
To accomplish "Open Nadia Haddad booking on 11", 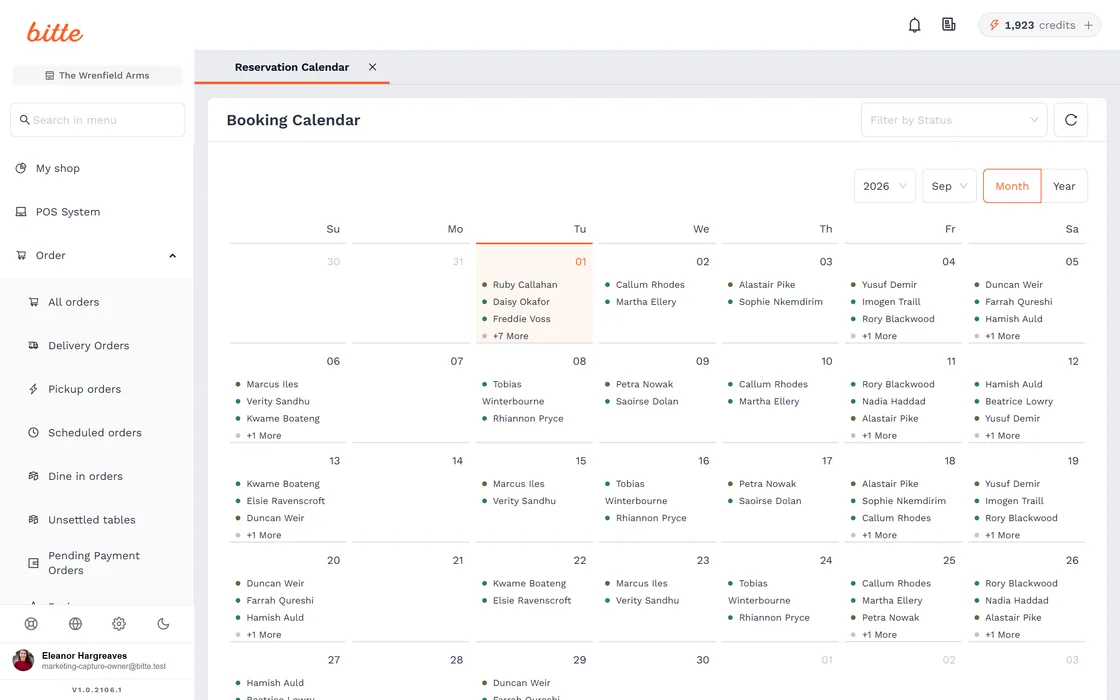I will (x=894, y=401).
